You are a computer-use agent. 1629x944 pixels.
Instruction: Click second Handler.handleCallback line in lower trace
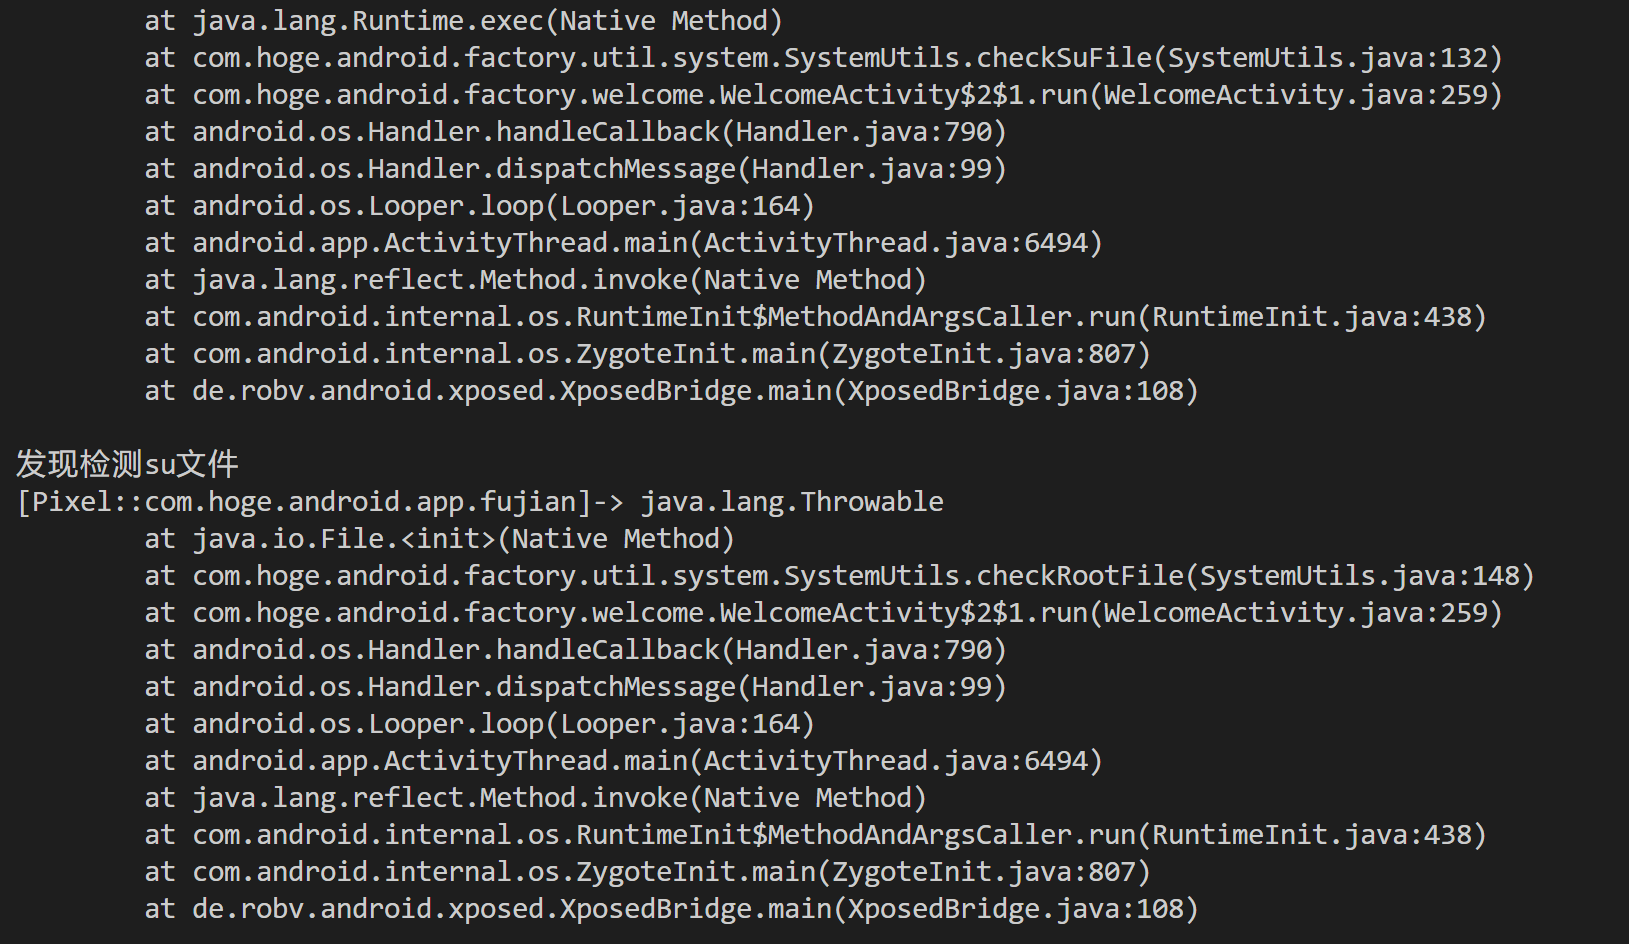click(x=575, y=650)
